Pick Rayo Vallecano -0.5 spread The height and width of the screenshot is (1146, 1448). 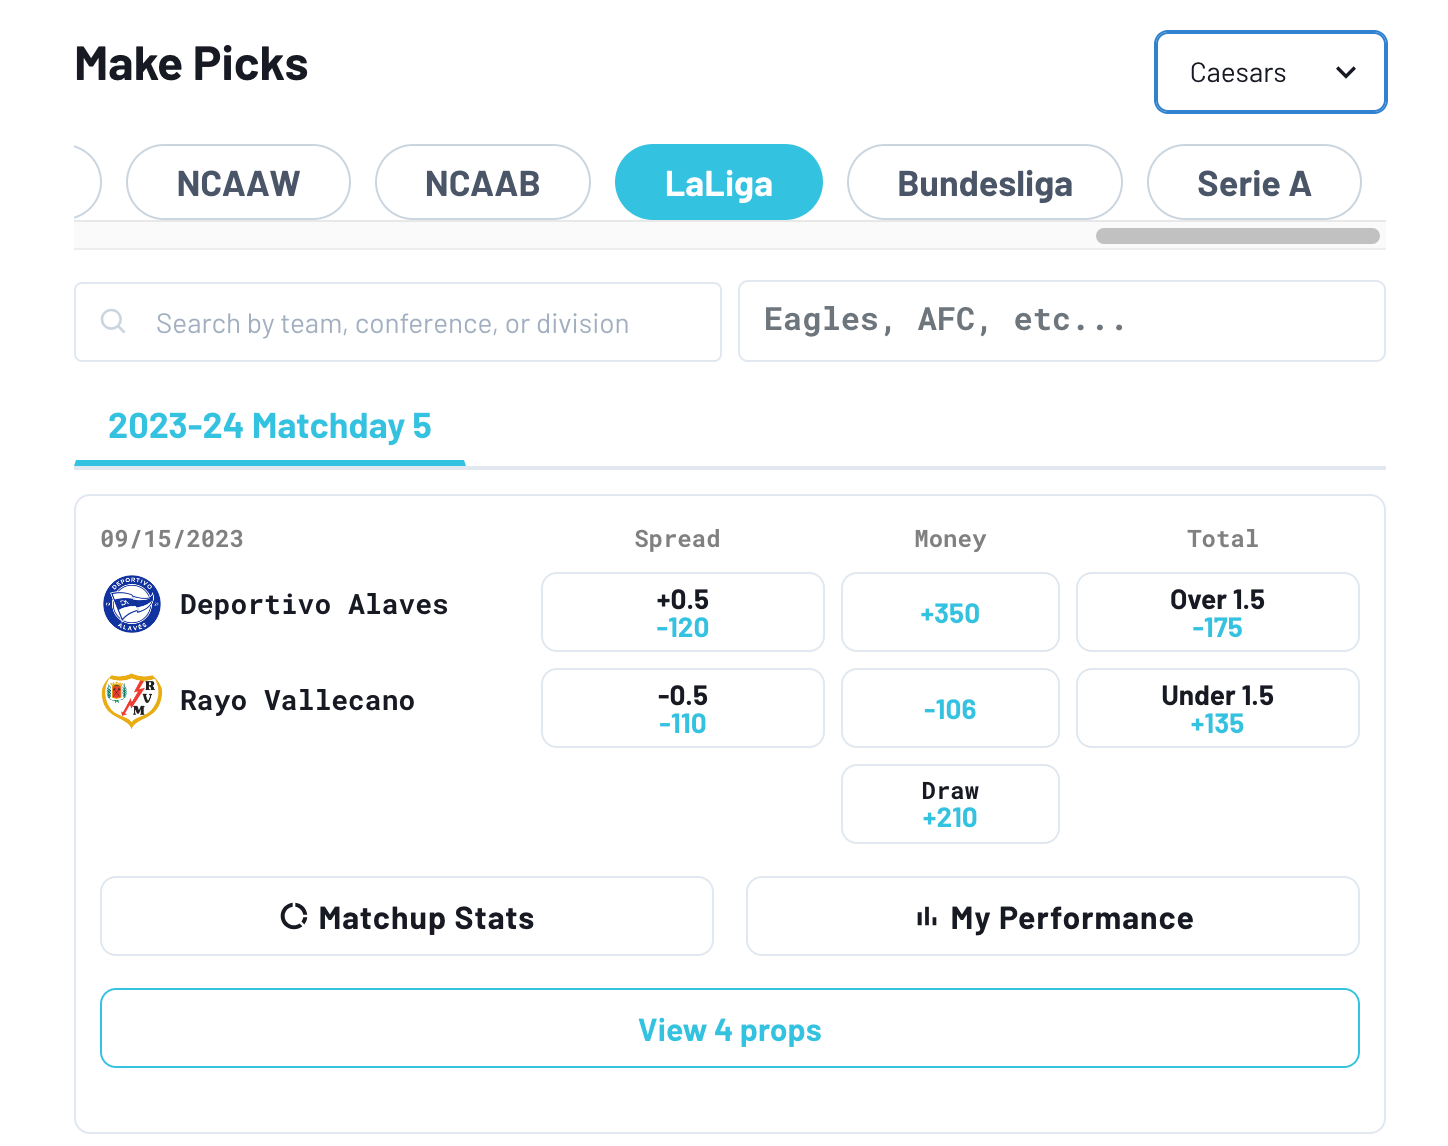point(683,708)
